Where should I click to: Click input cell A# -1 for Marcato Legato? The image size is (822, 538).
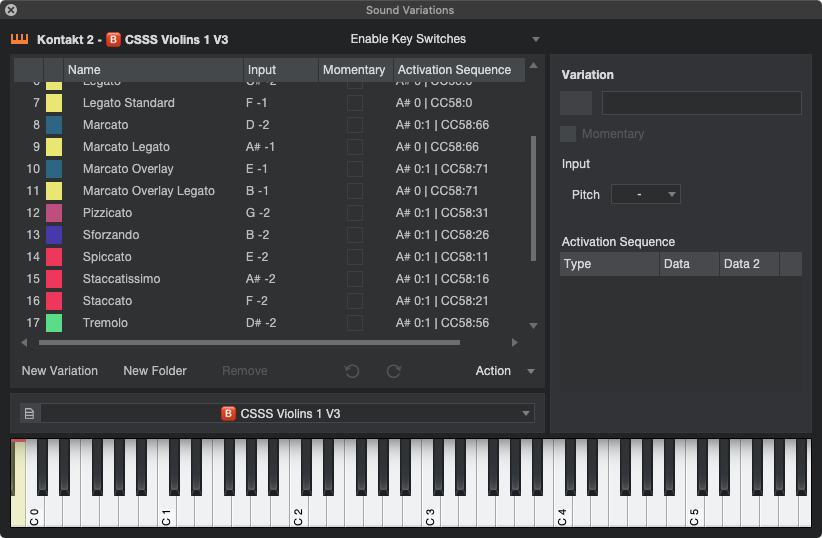click(x=260, y=147)
